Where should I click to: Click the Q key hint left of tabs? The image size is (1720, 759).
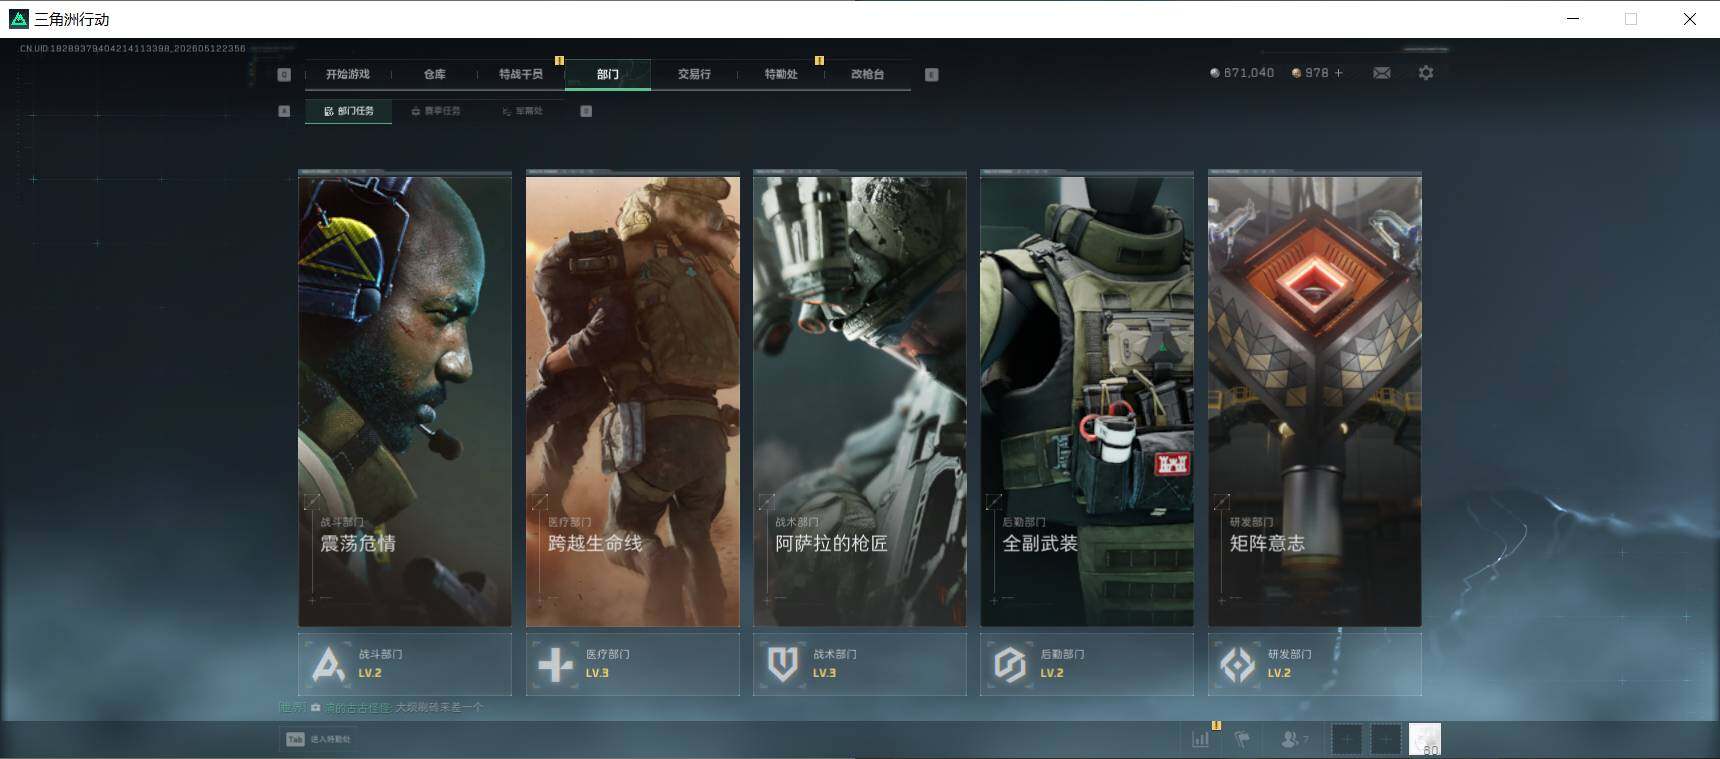coord(284,74)
